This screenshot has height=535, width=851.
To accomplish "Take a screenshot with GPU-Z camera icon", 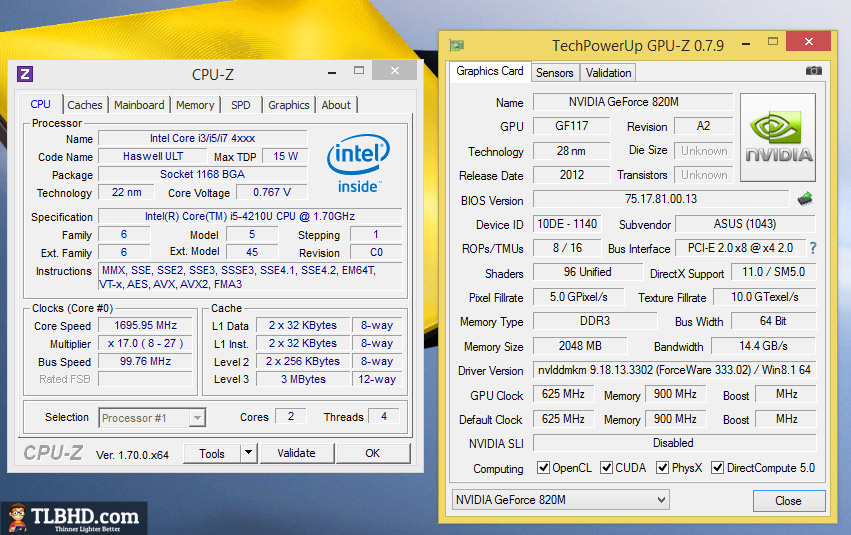I will (813, 71).
